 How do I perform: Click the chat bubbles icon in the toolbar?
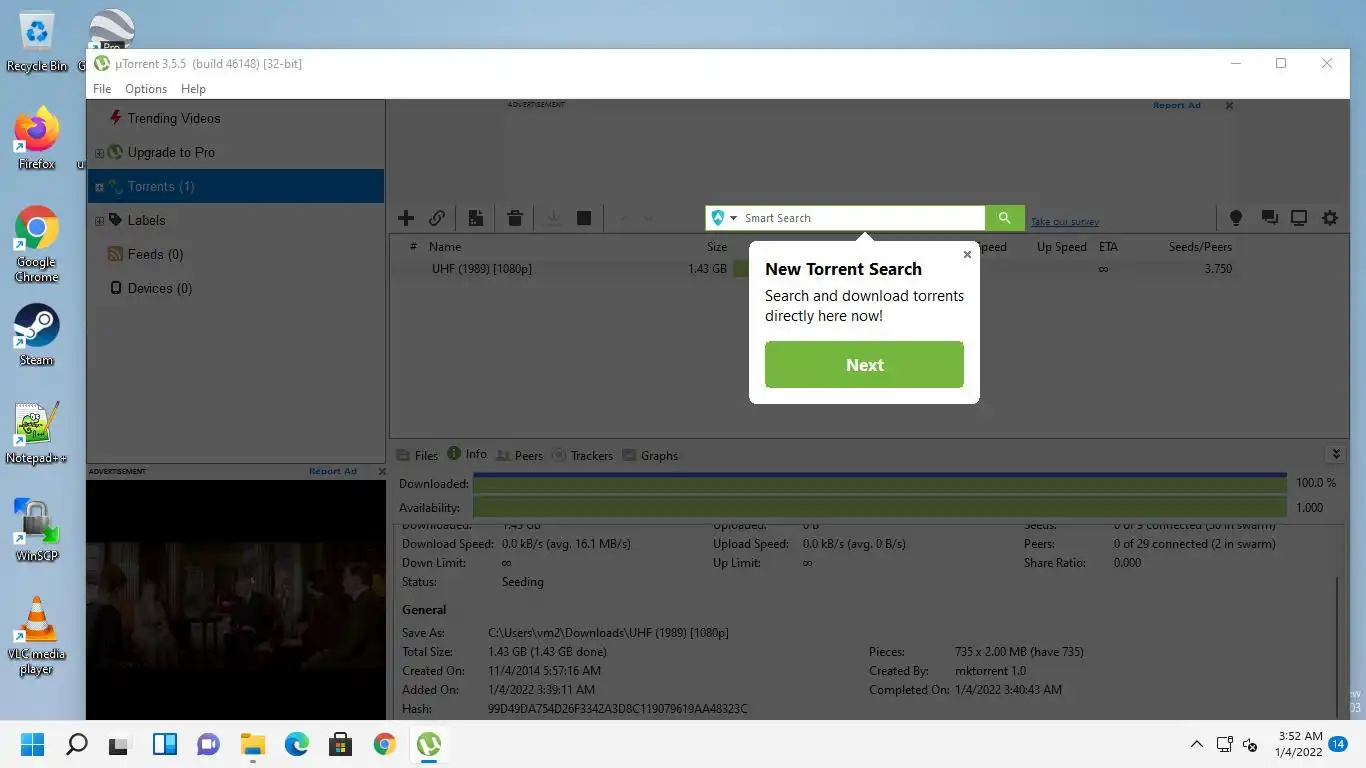tap(1269, 218)
